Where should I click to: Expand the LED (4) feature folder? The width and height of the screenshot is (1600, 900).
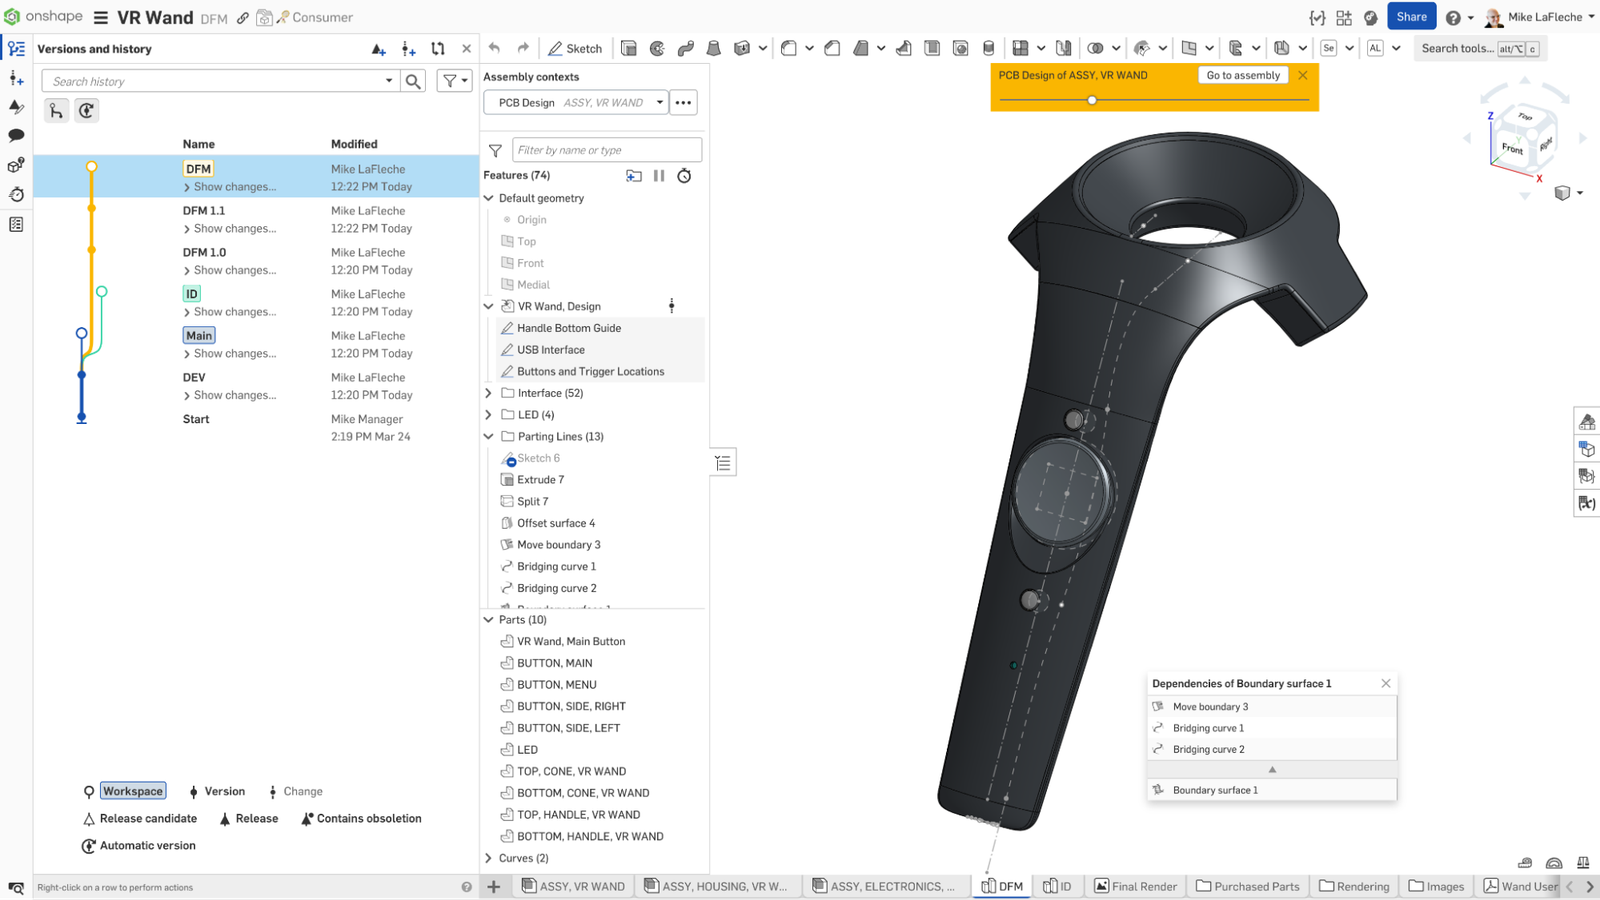point(488,414)
